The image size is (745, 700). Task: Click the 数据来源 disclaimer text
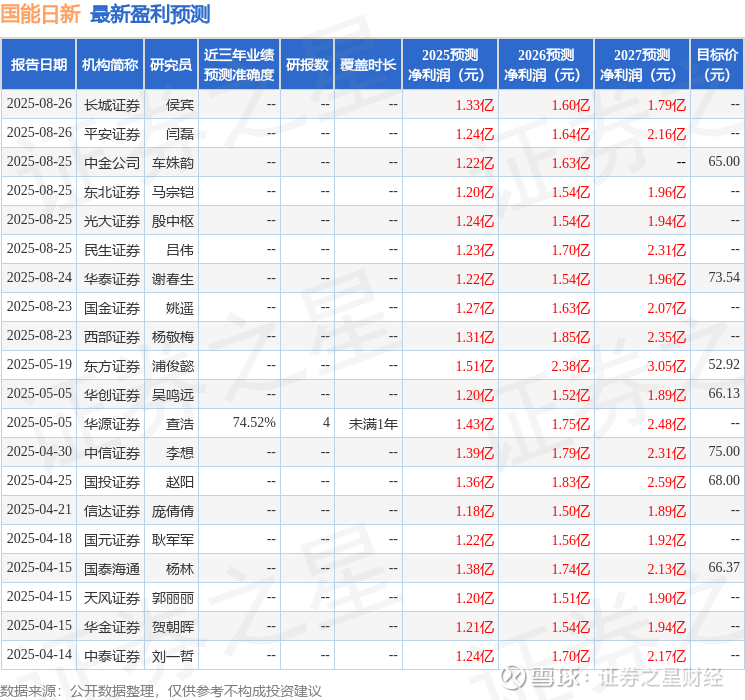tap(161, 690)
